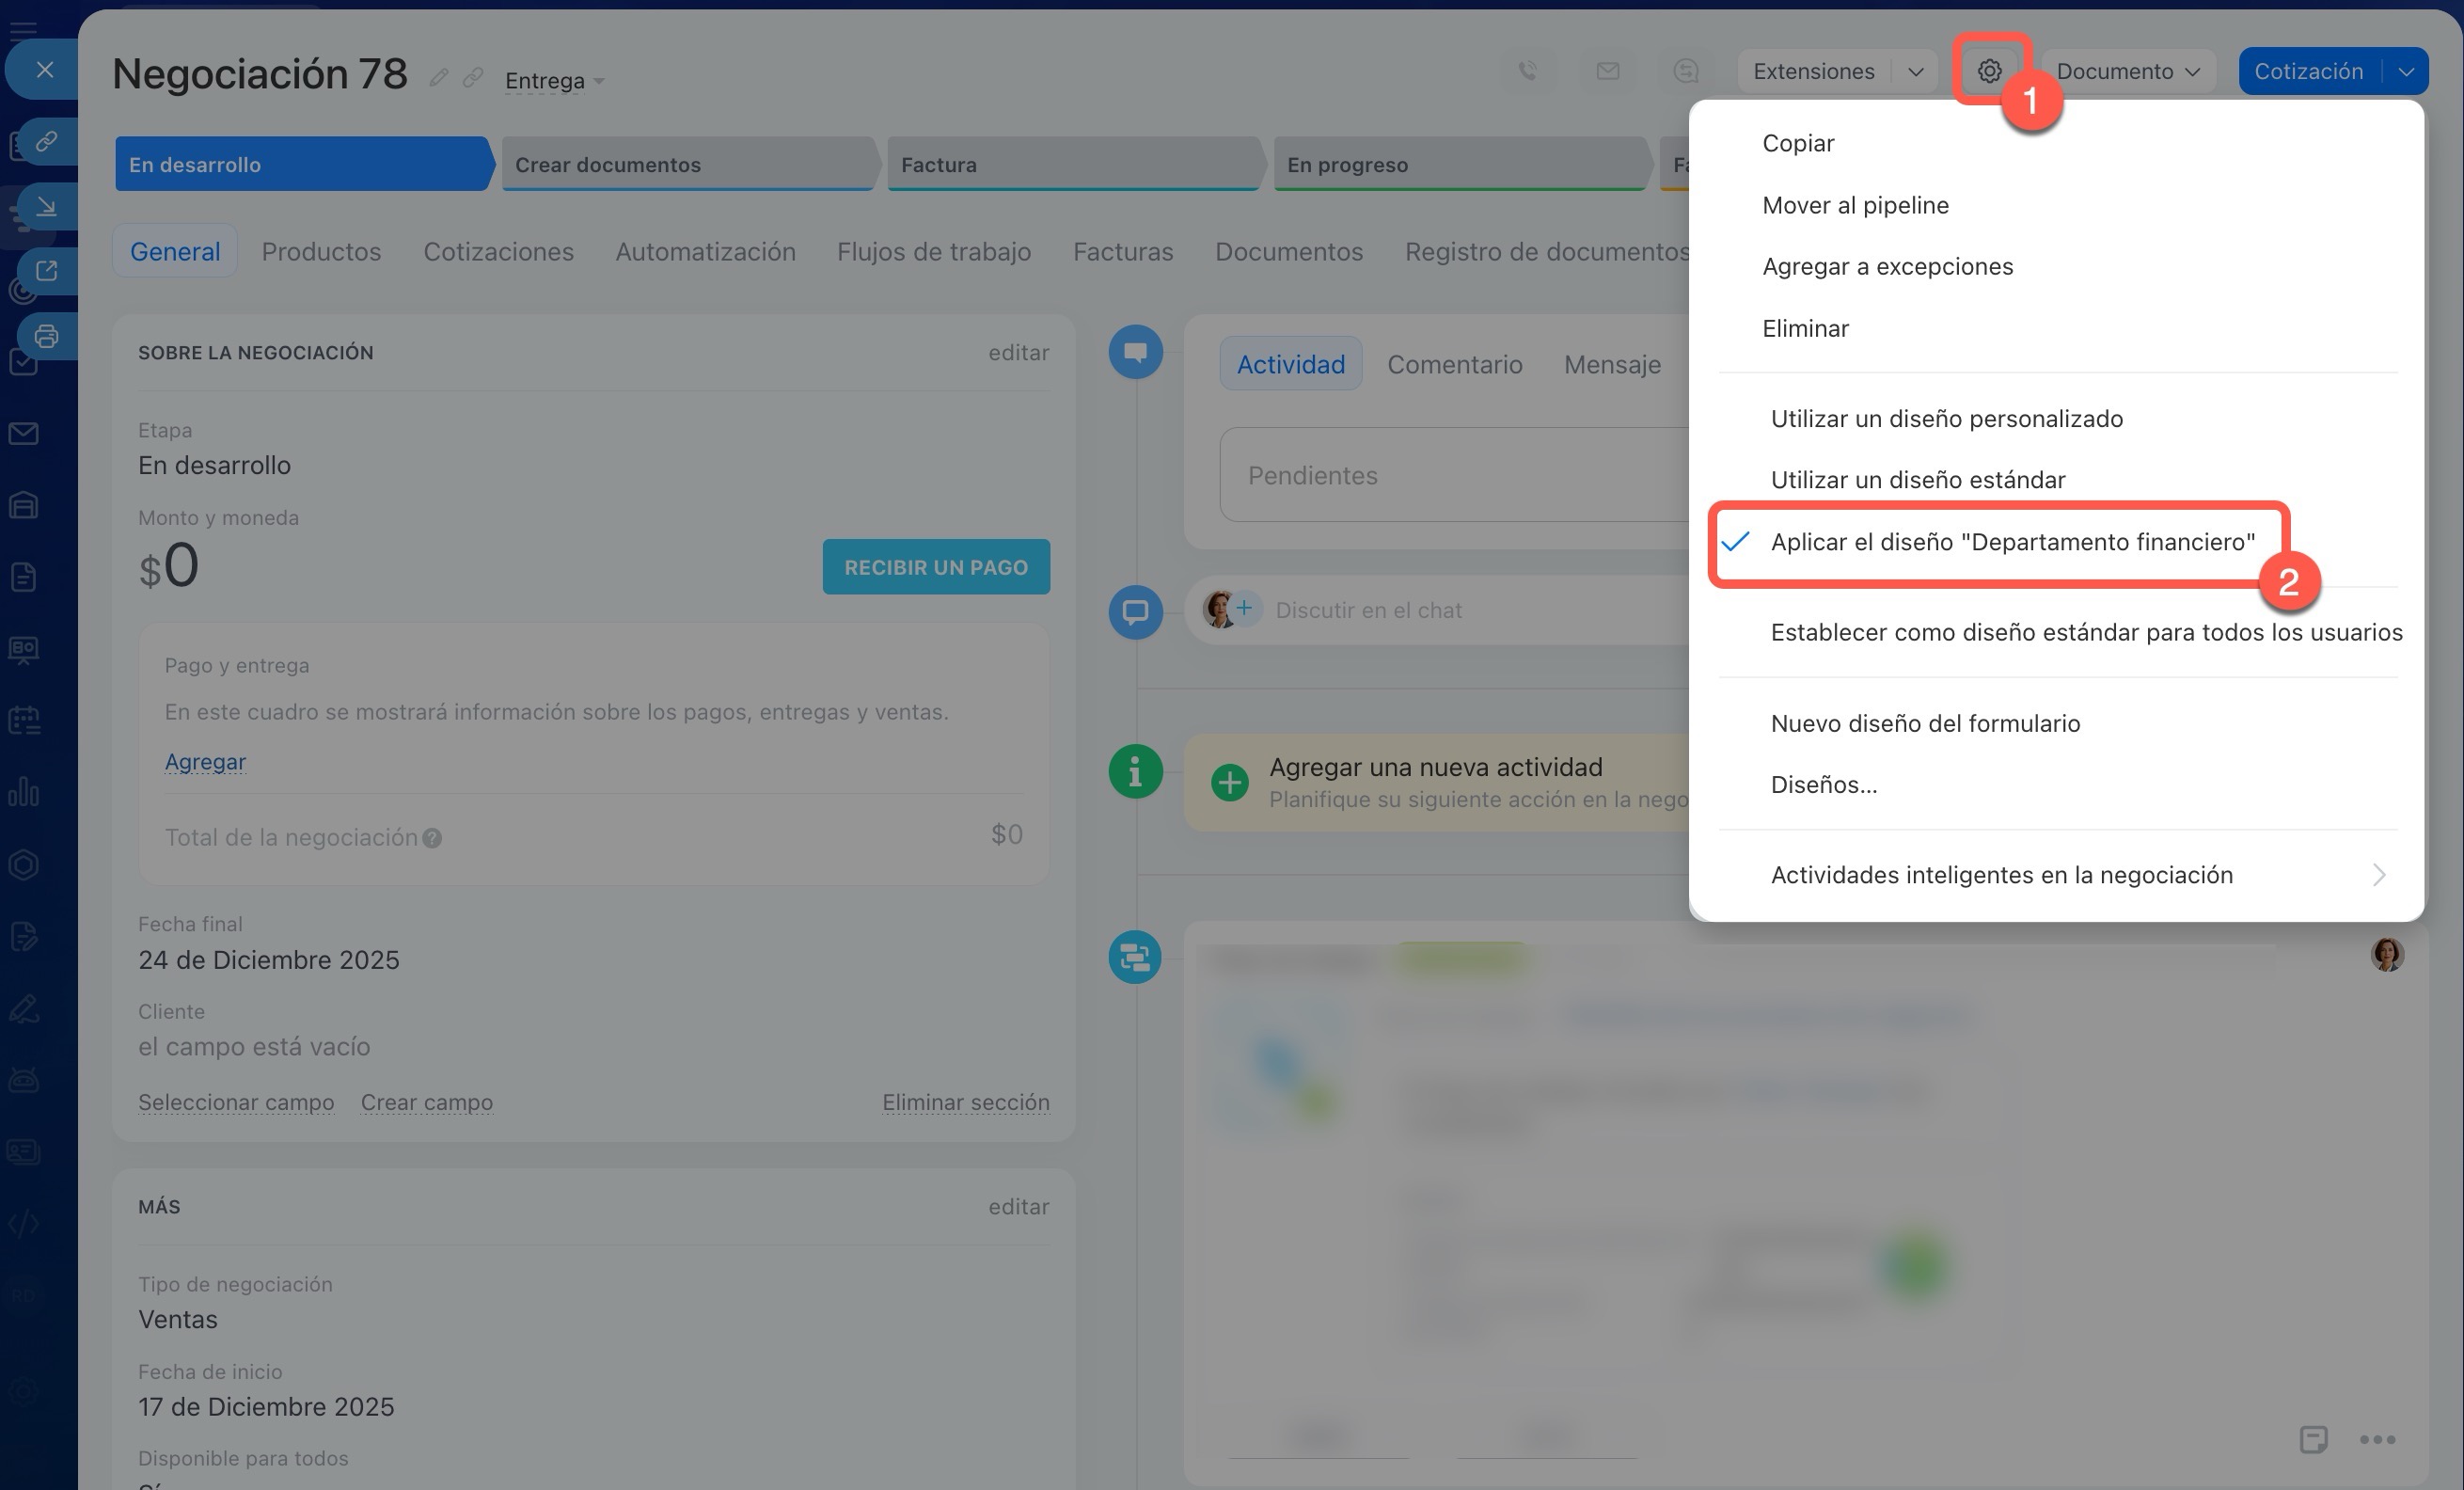Click the copy link icon beside the title

(473, 77)
